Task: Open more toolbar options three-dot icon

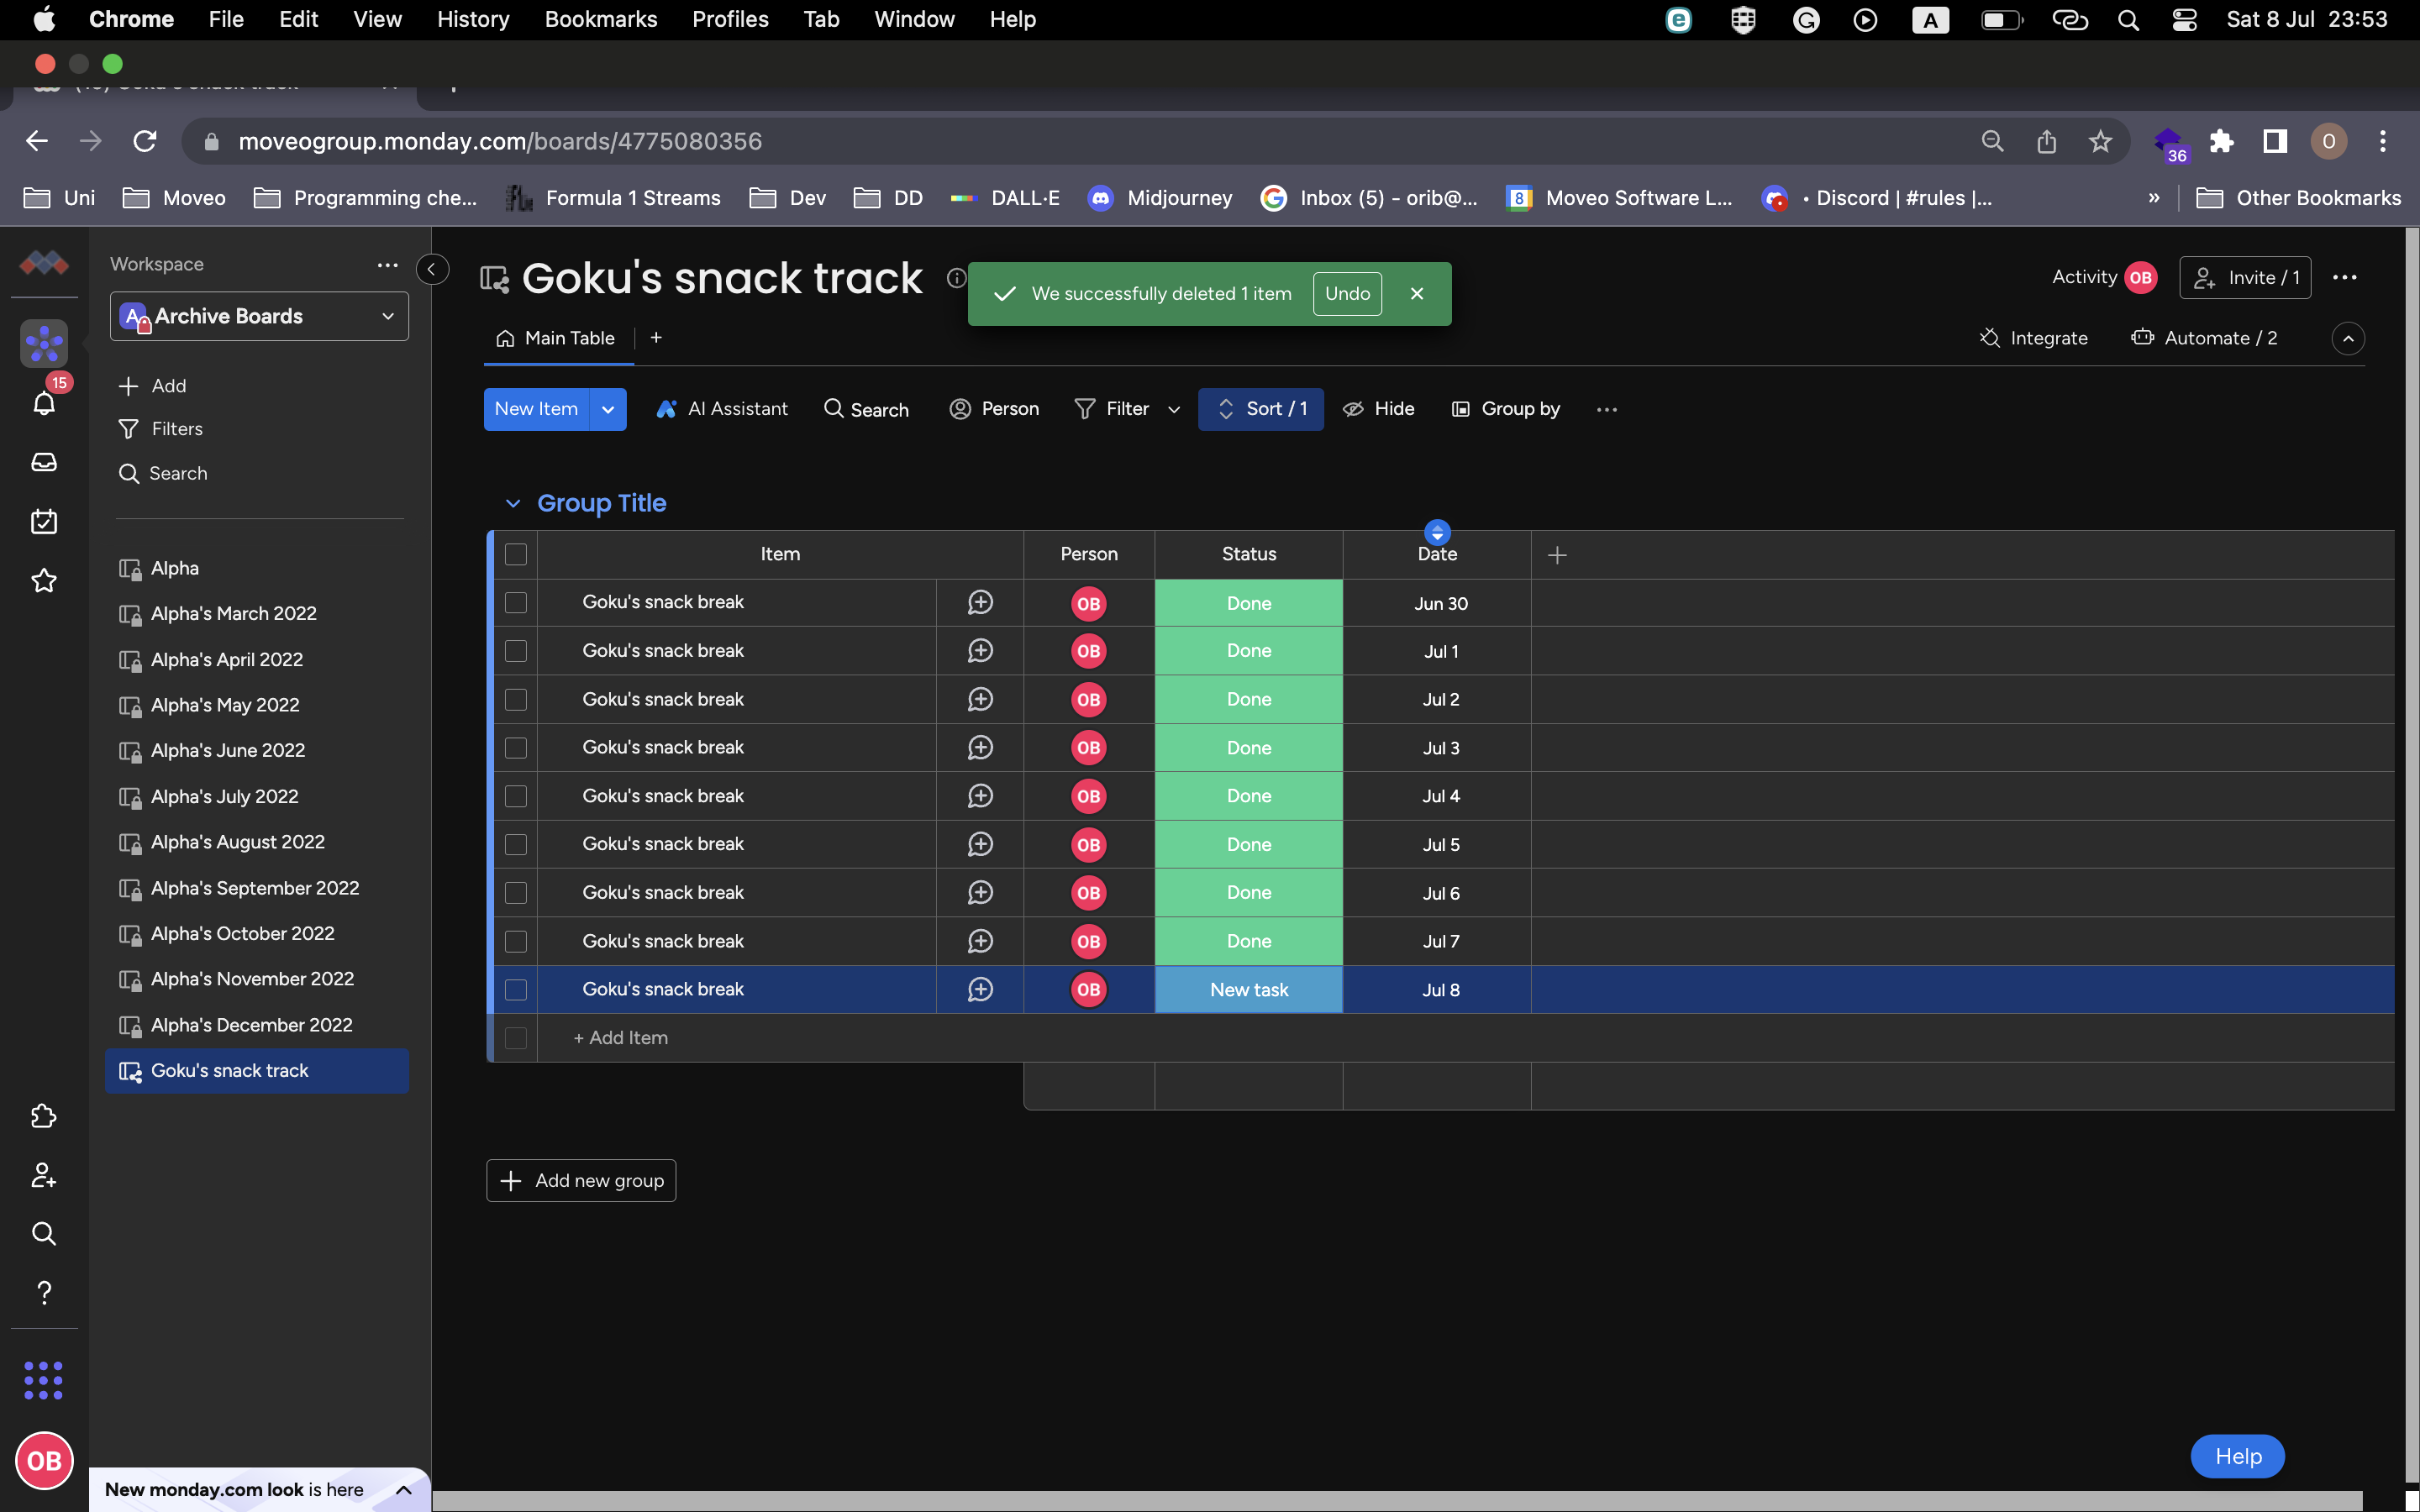Action: click(x=1606, y=410)
